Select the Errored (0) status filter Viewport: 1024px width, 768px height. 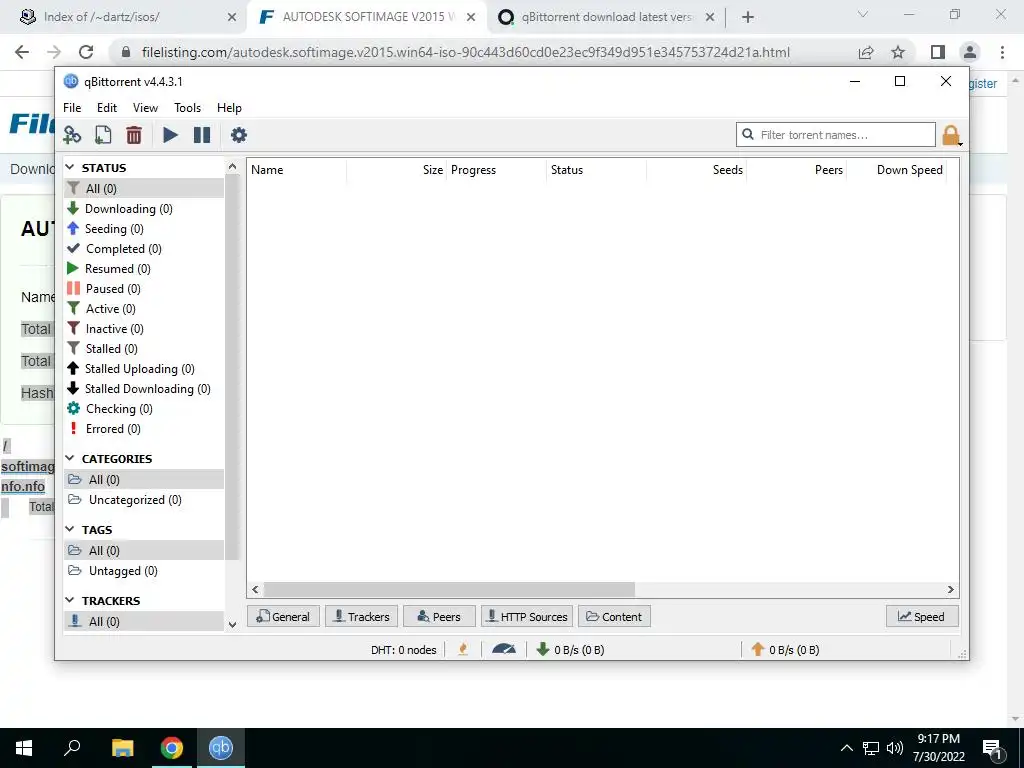coord(144,429)
